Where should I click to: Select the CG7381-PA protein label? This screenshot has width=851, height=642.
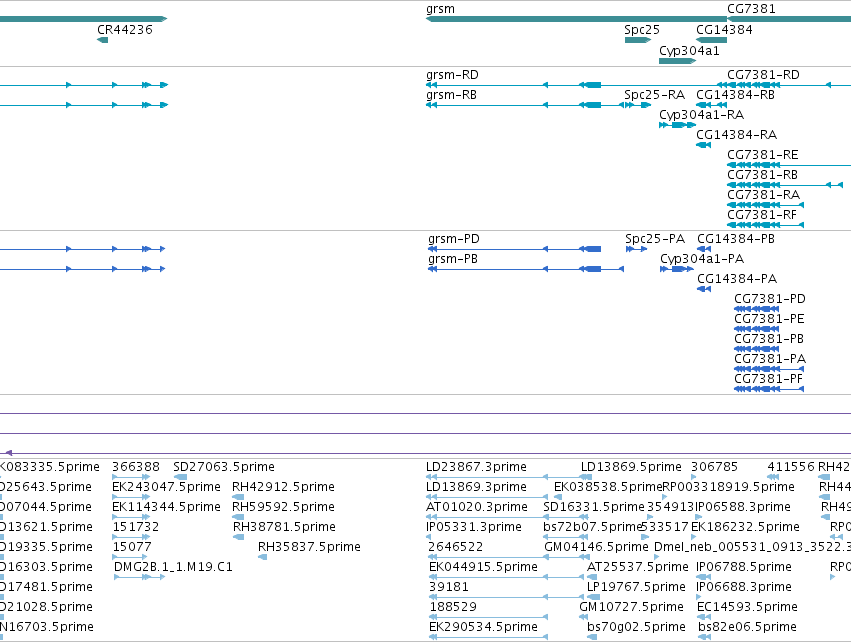click(770, 359)
